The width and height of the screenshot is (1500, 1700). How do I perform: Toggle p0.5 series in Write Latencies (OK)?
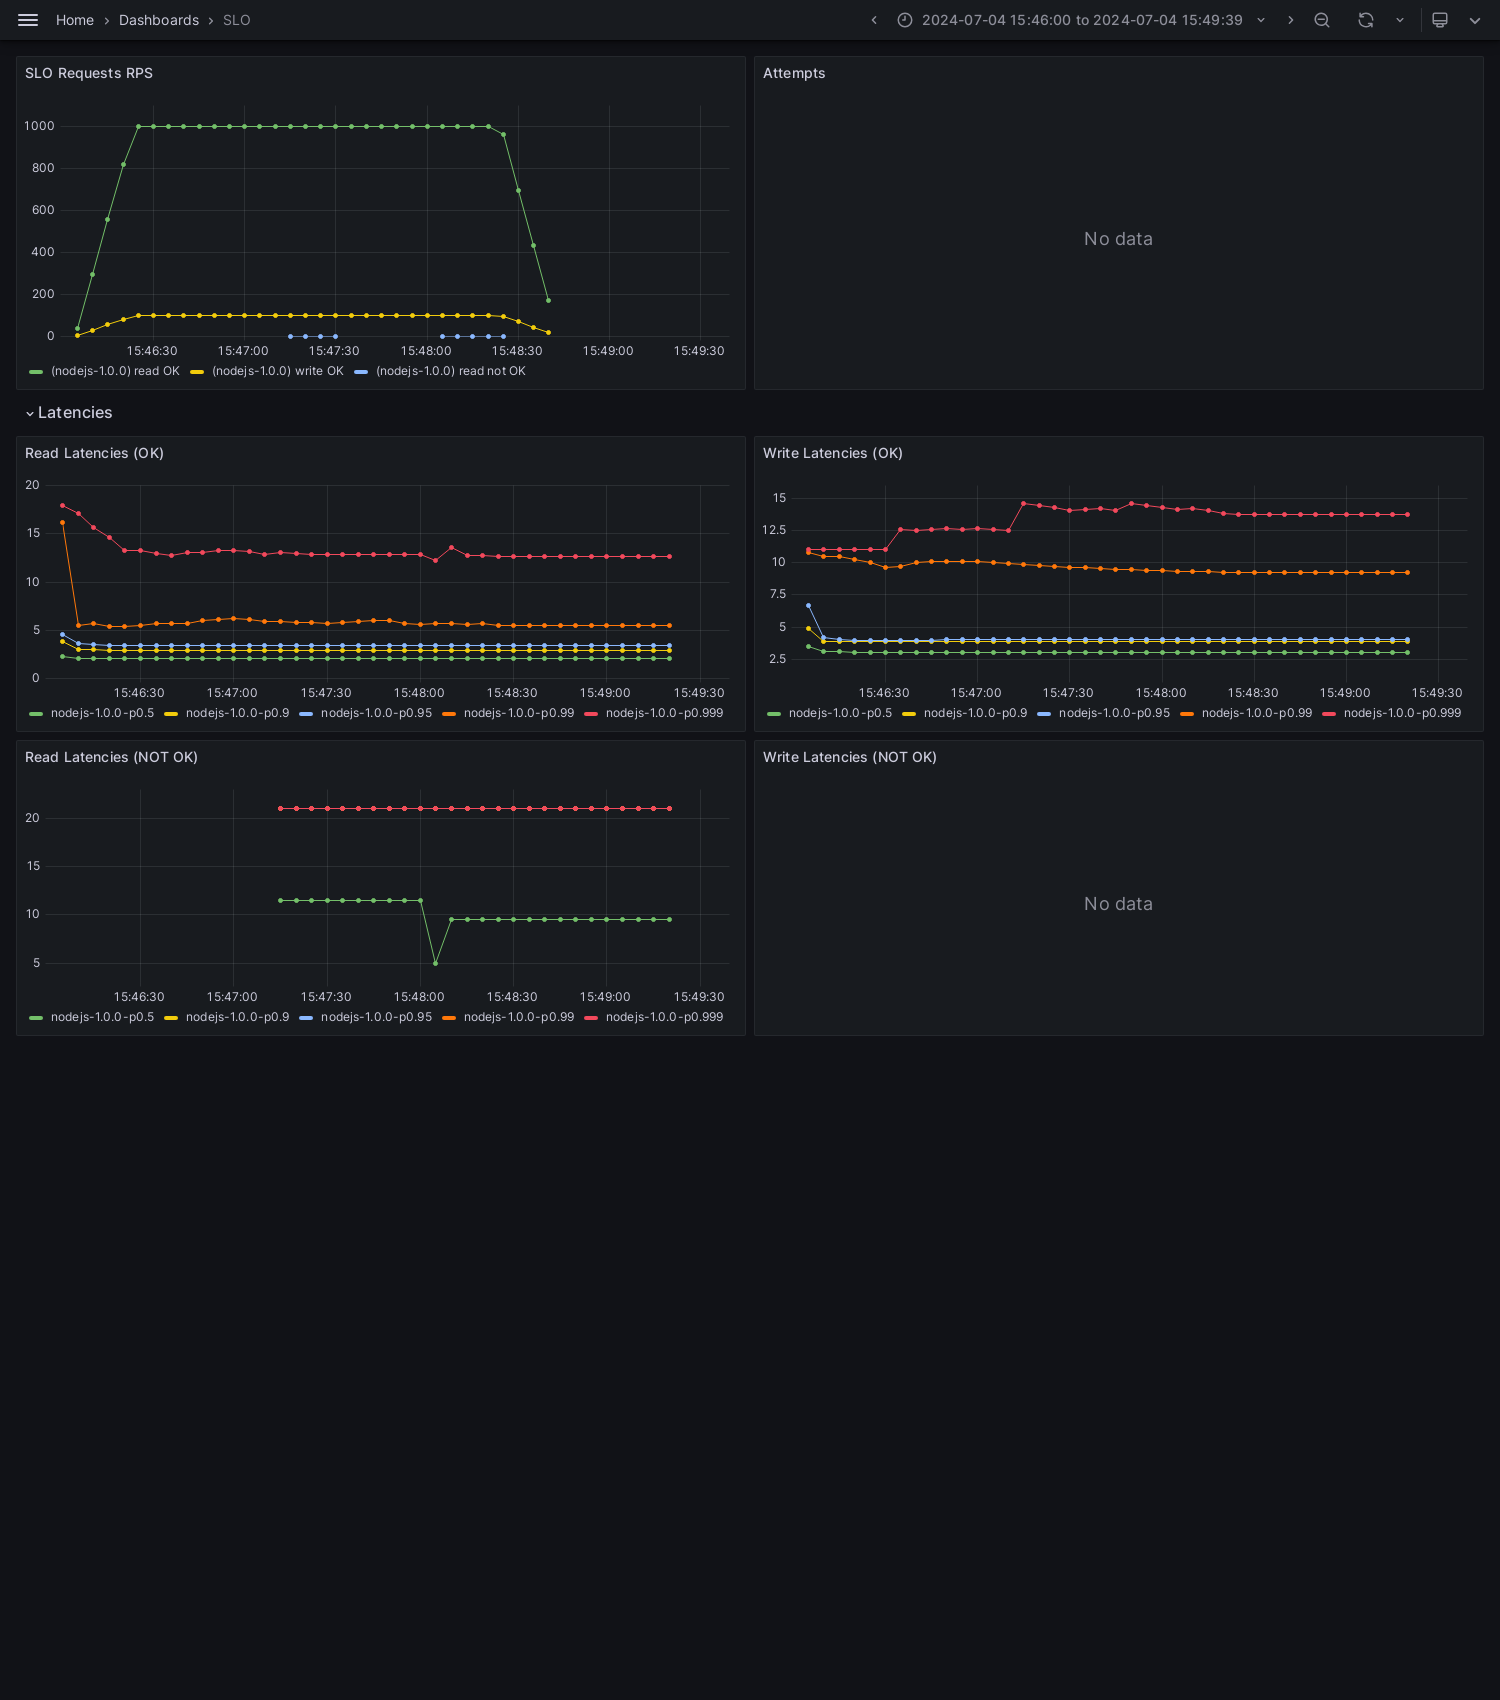click(x=840, y=713)
